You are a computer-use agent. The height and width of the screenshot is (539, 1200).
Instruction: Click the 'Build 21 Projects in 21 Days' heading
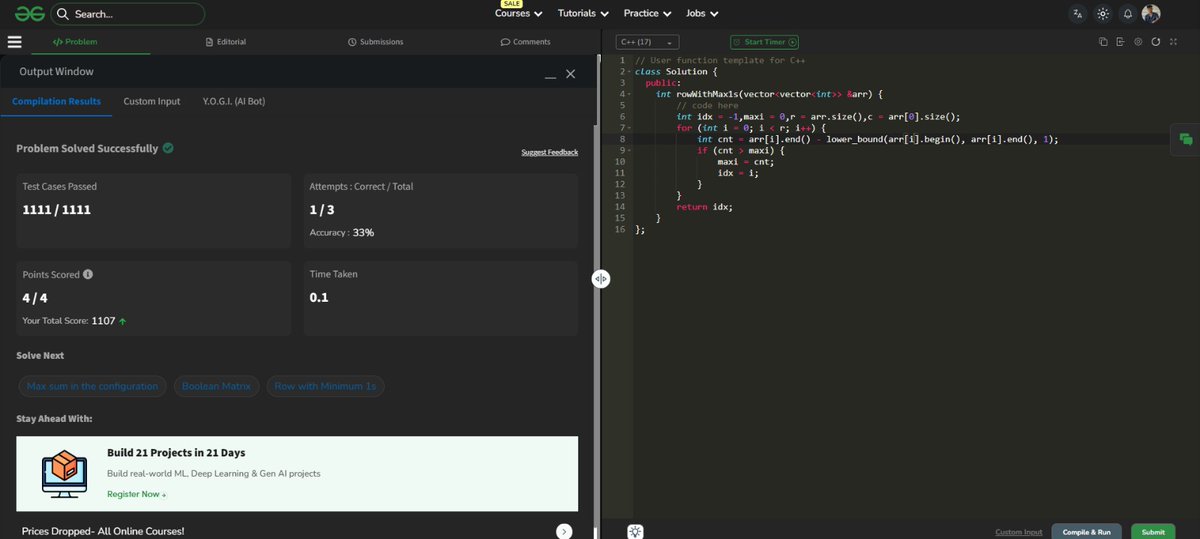(x=176, y=453)
